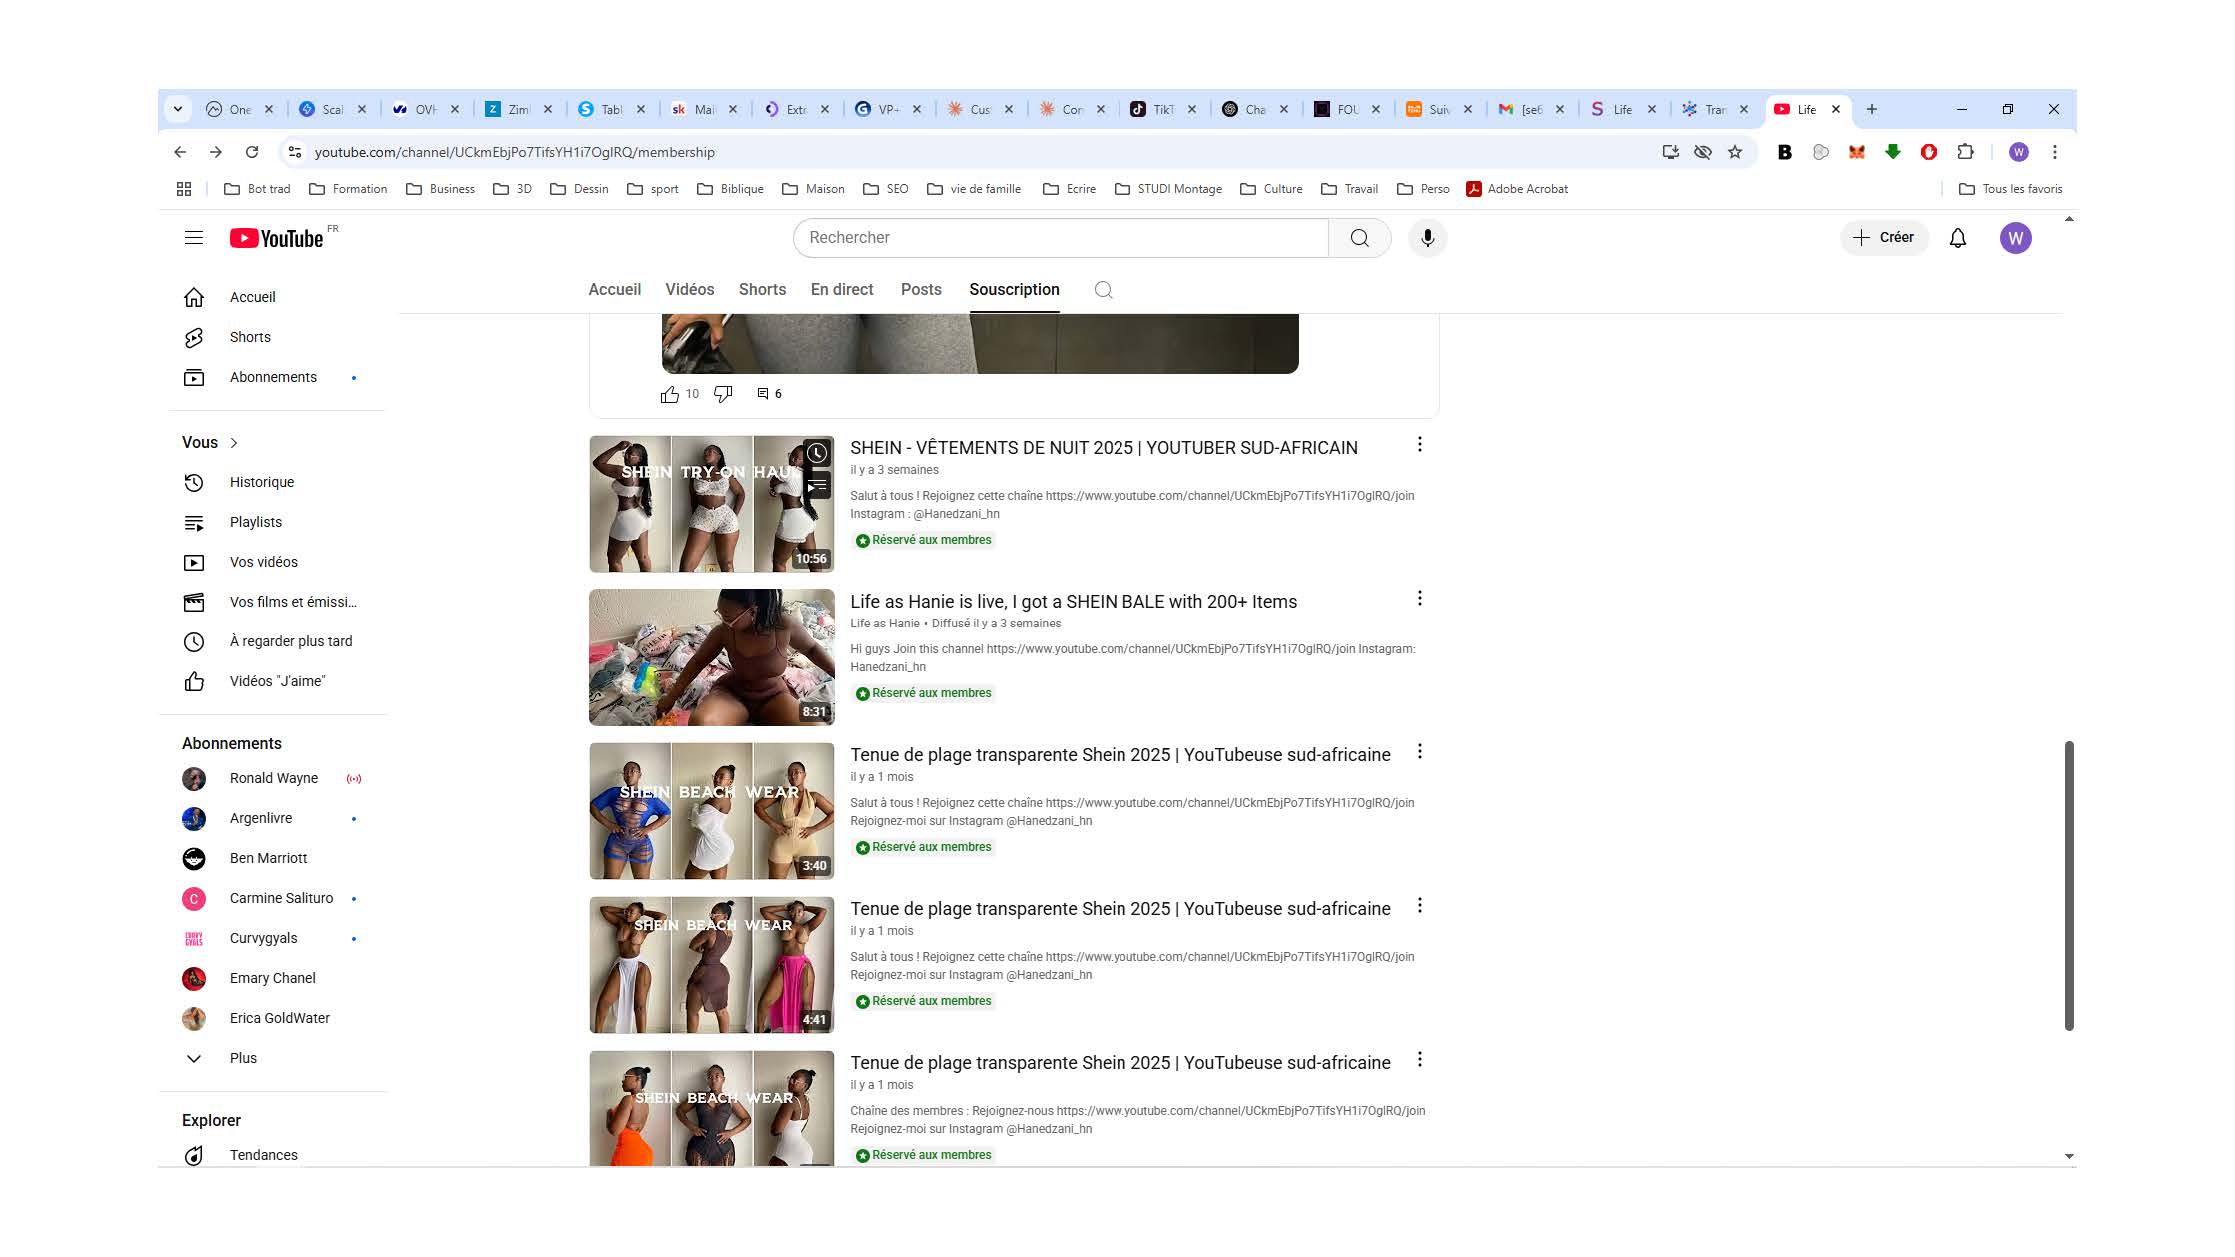
Task: Open the Curvygyals subscription channel
Action: point(263,938)
